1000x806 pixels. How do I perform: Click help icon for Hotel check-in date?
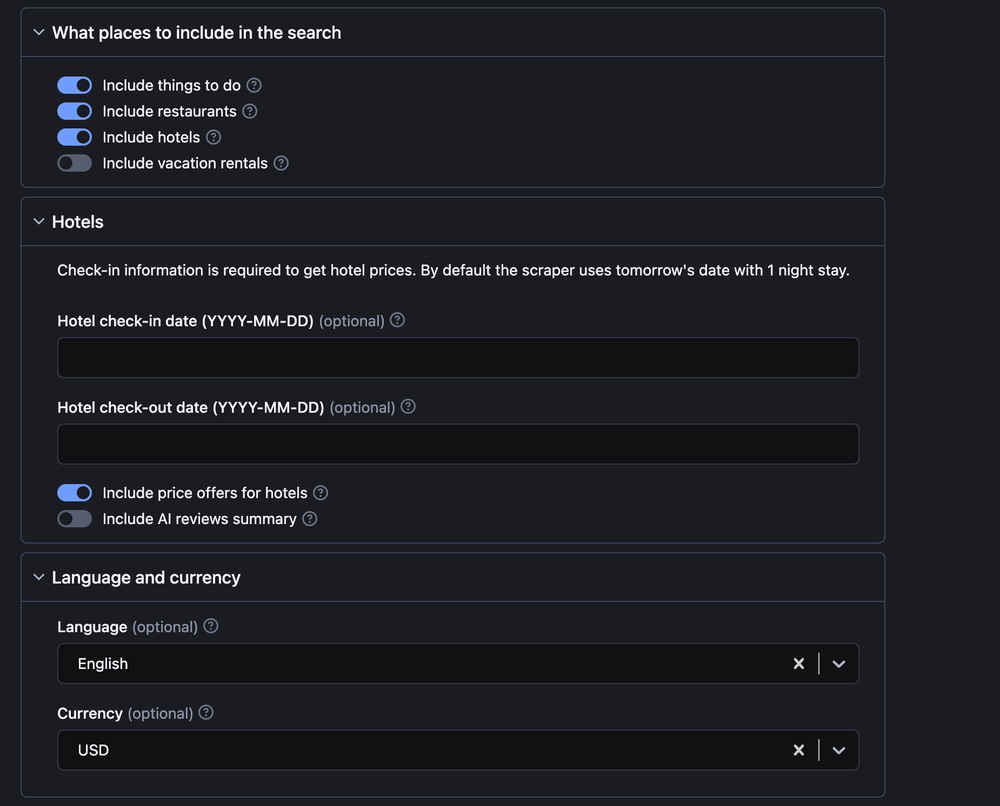point(398,321)
